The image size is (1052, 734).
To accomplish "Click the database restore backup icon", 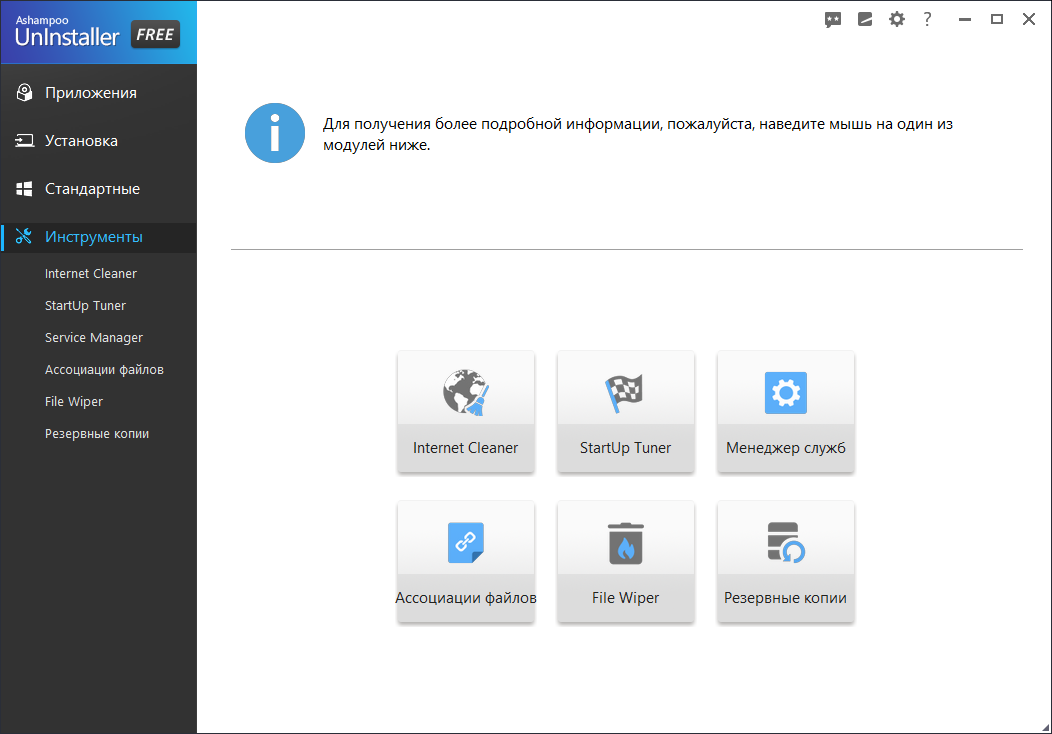I will pos(786,542).
